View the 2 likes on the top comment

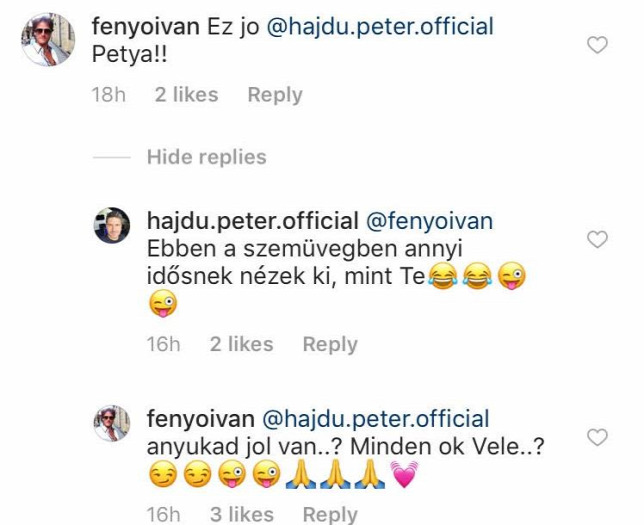click(x=186, y=95)
